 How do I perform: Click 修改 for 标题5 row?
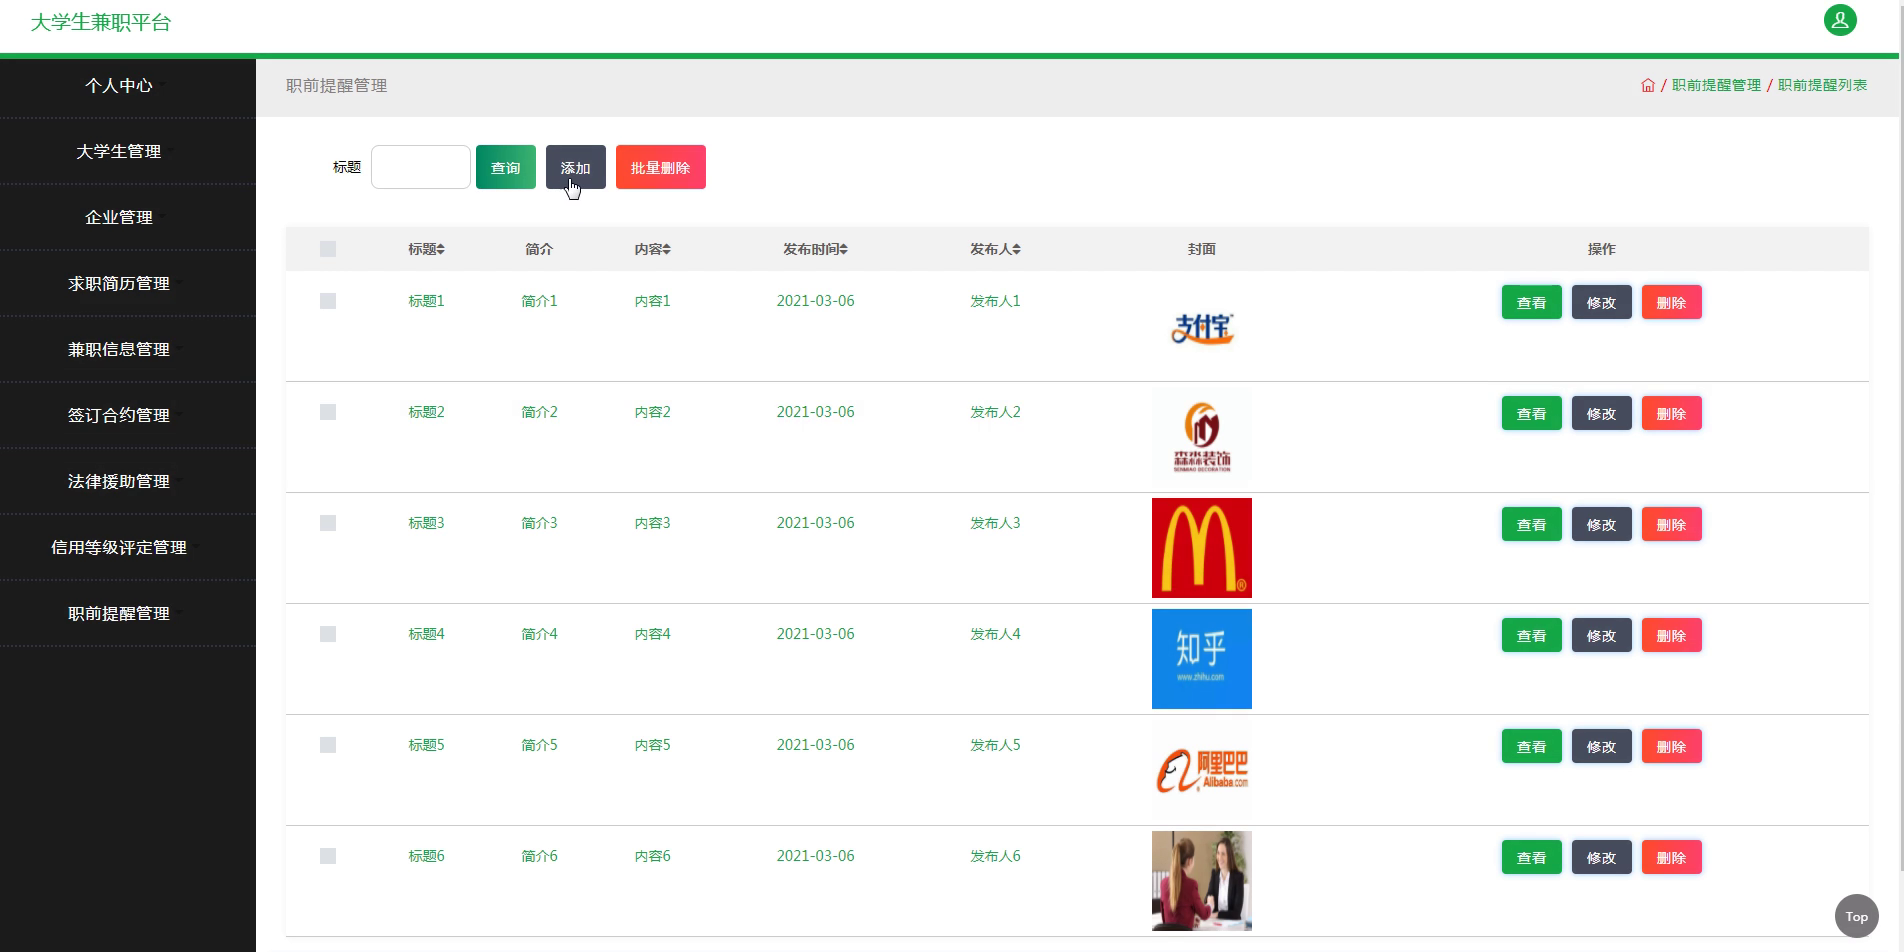click(x=1602, y=747)
